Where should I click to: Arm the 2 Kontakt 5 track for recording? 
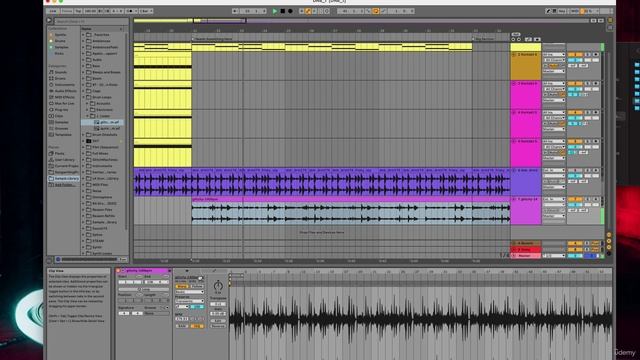596,54
